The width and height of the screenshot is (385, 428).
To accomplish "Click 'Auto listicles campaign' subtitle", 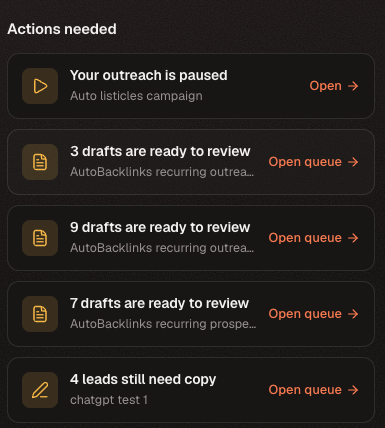I will pos(136,96).
